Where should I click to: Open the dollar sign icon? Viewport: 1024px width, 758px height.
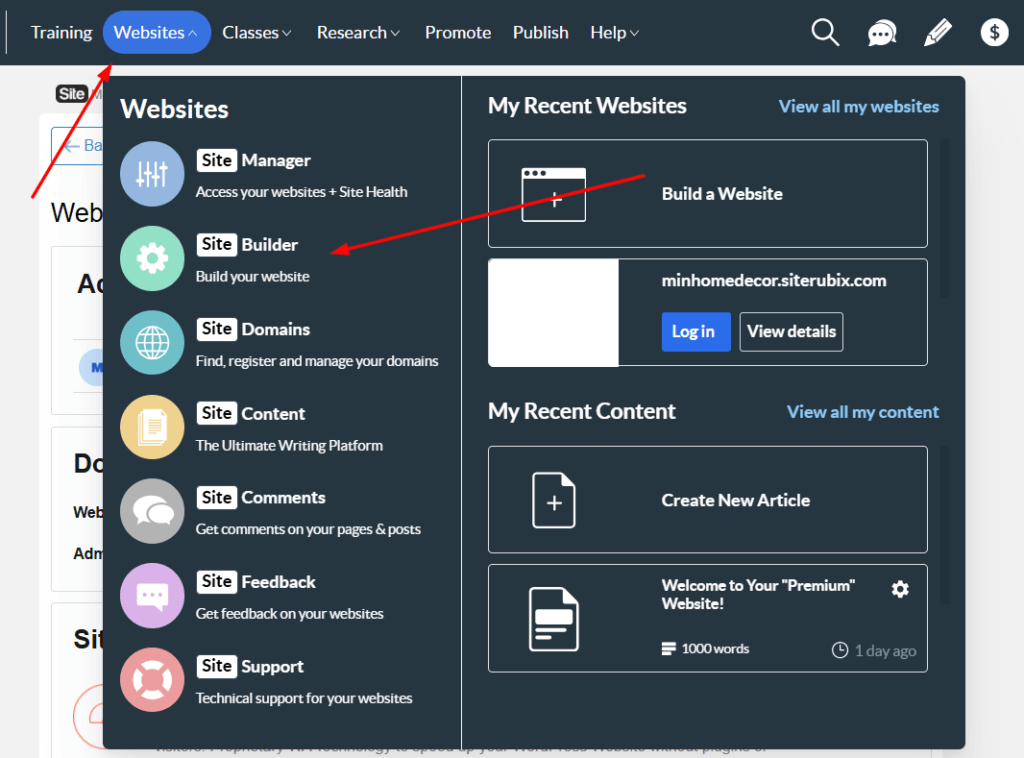coord(994,32)
